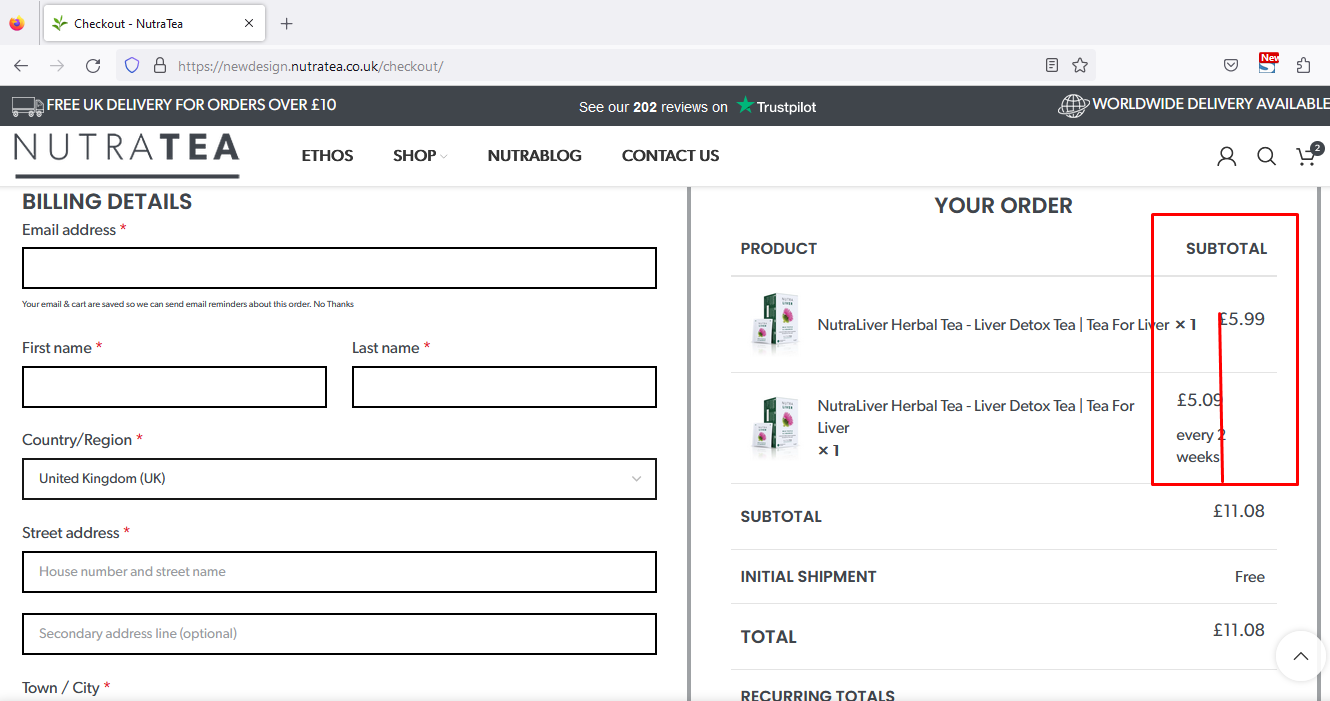This screenshot has height=701, width=1330.
Task: Click the Email address field
Action: [x=339, y=268]
